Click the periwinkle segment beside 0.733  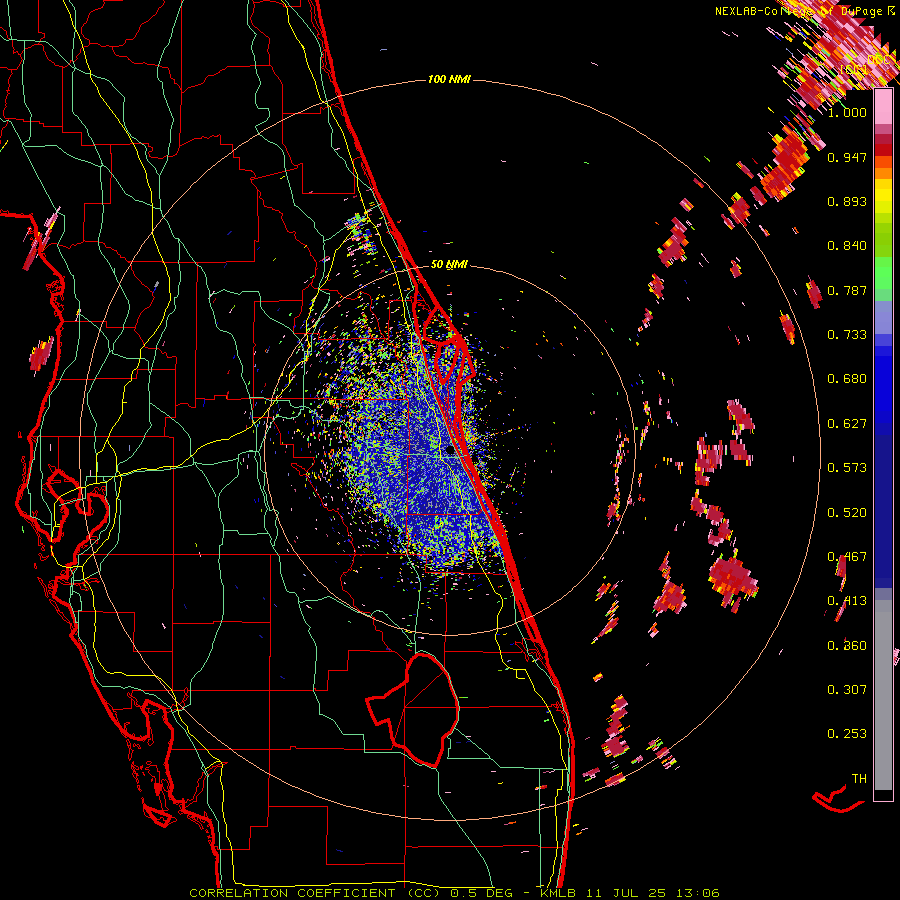click(883, 318)
